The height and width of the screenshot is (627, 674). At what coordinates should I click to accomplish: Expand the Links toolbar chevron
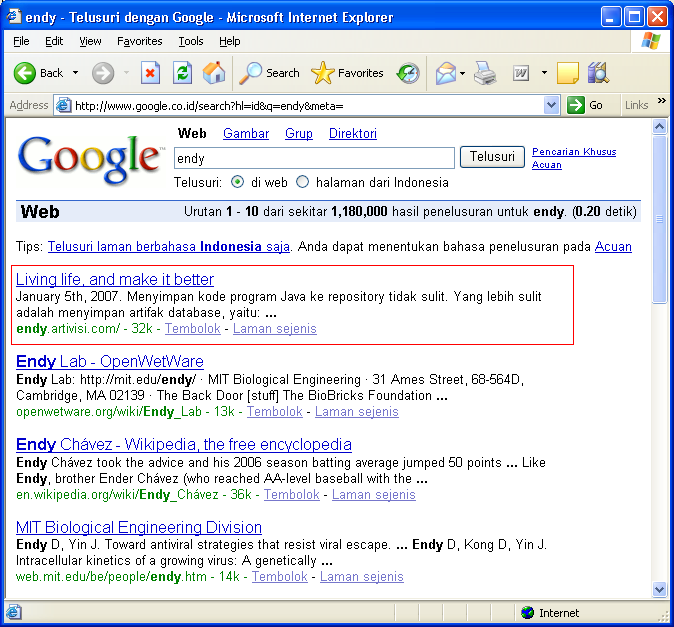[661, 105]
